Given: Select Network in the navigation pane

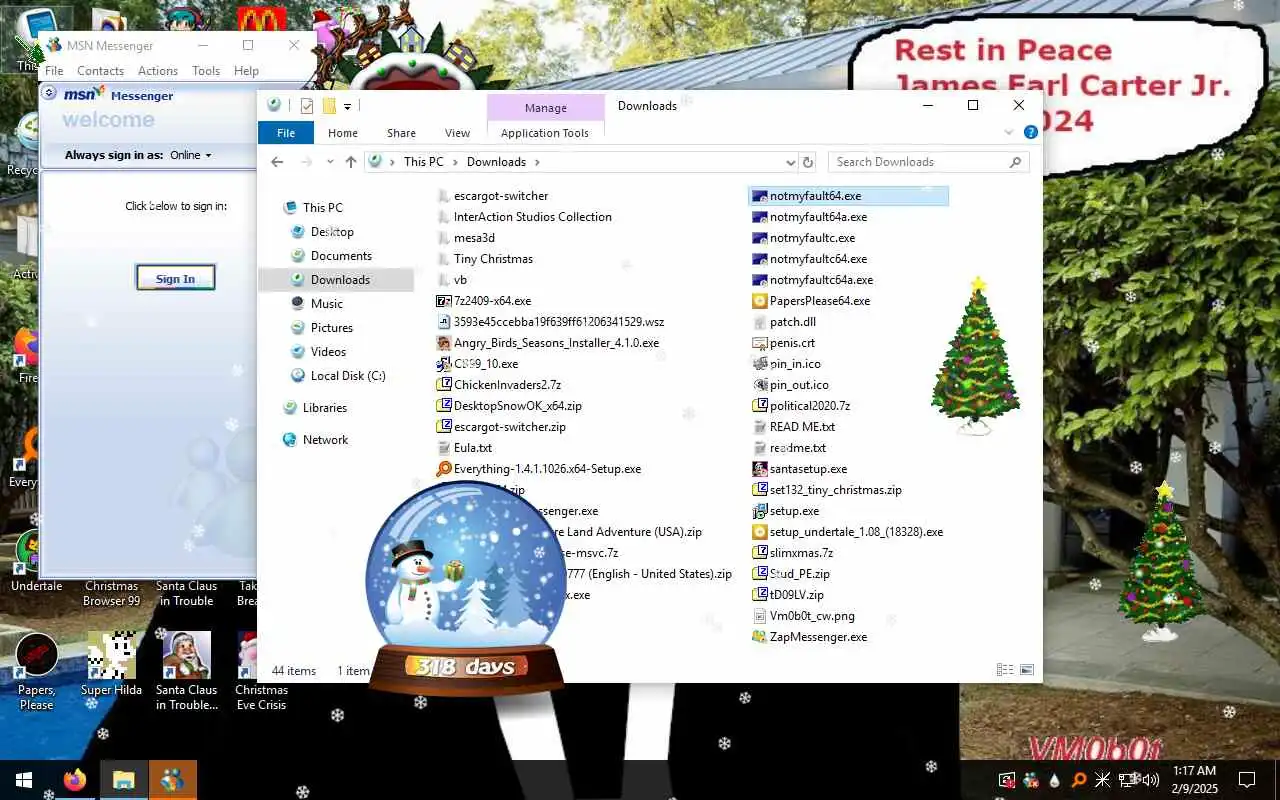Looking at the screenshot, I should pos(325,440).
